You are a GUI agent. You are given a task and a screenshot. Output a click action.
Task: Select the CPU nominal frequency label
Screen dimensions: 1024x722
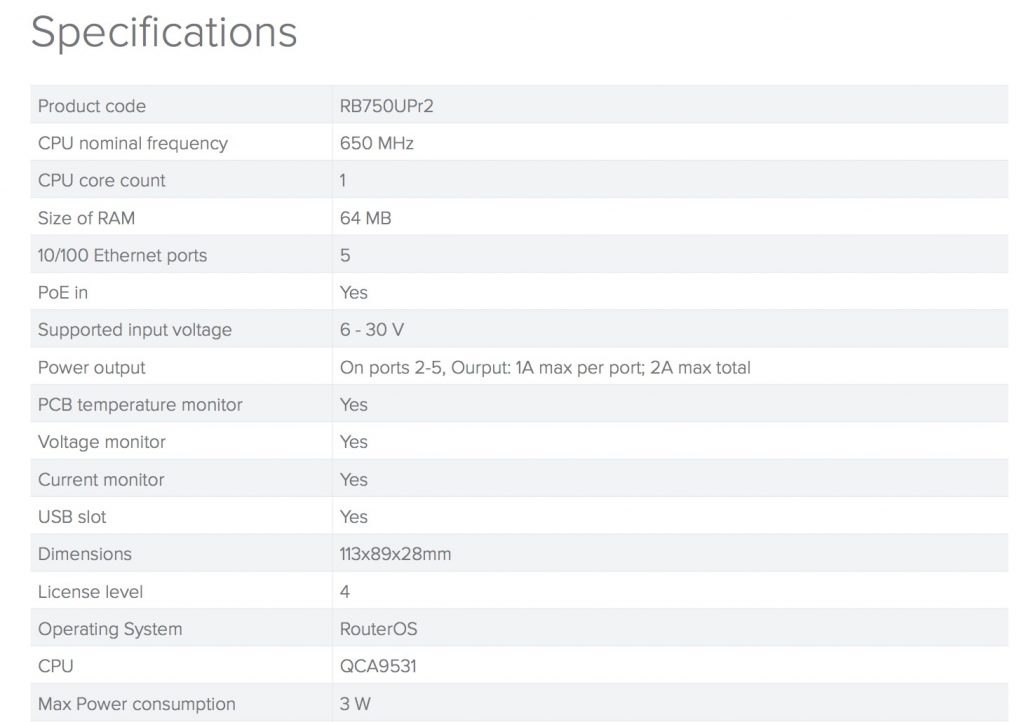coord(133,143)
